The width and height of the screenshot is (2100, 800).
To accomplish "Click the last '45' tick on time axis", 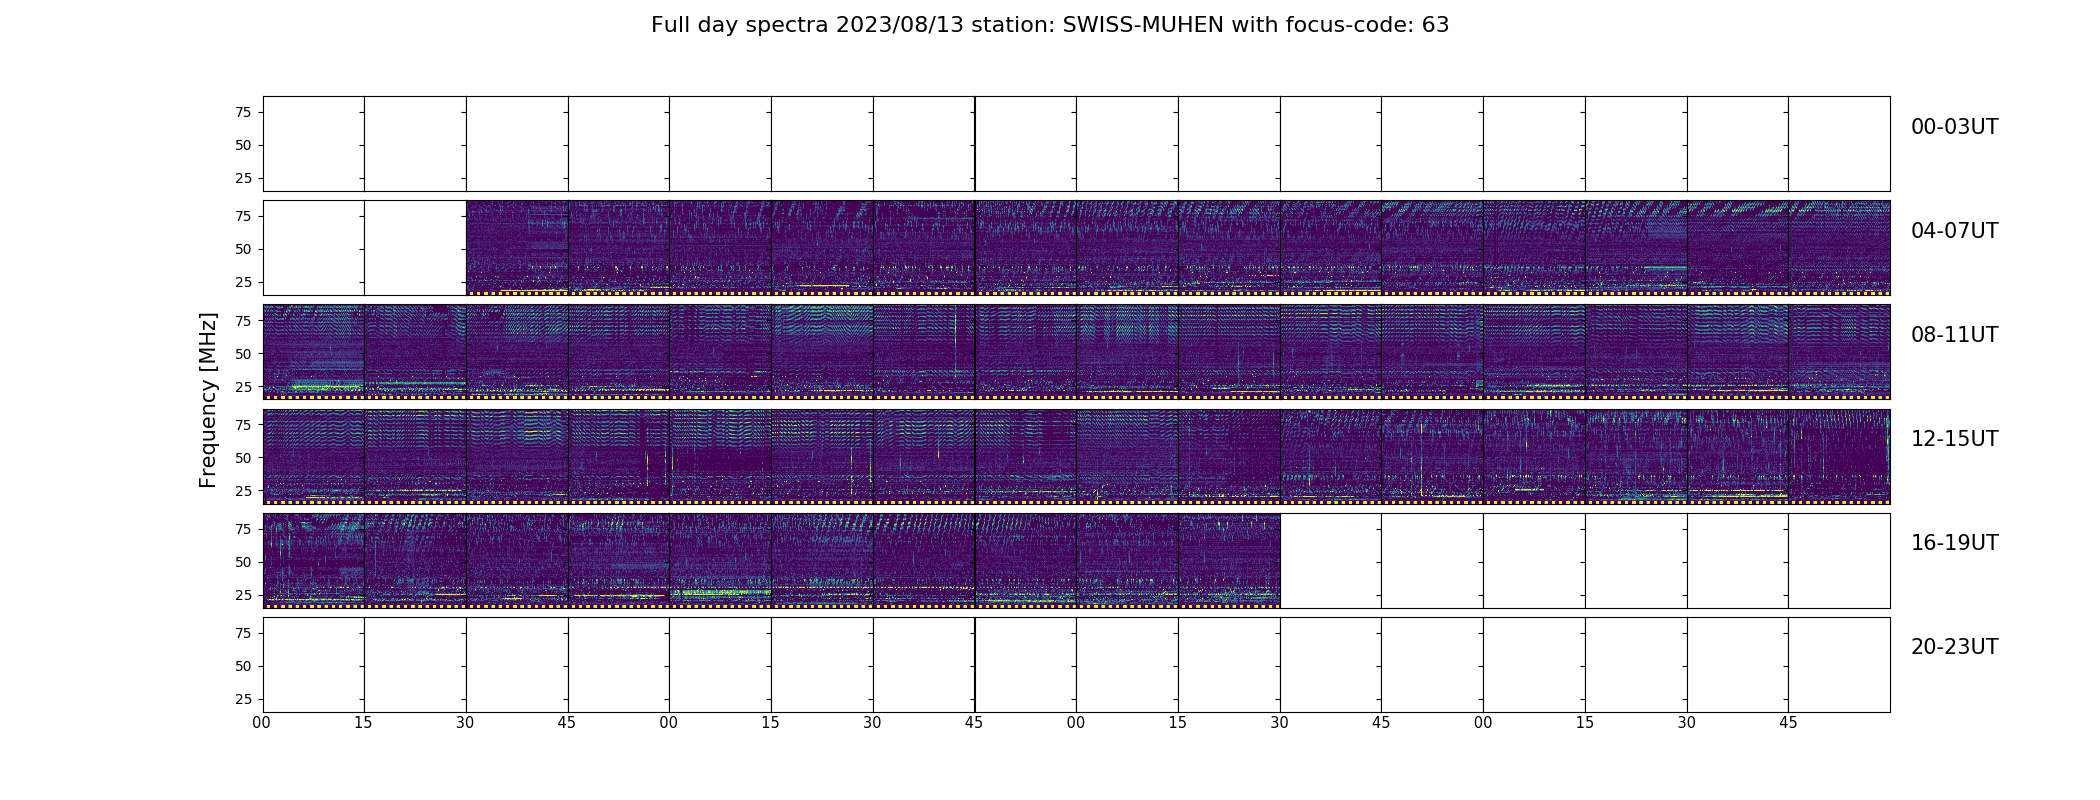I will point(1788,722).
